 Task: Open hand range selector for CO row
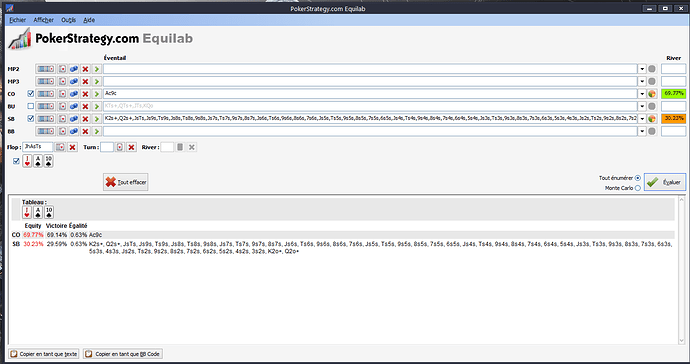46,94
